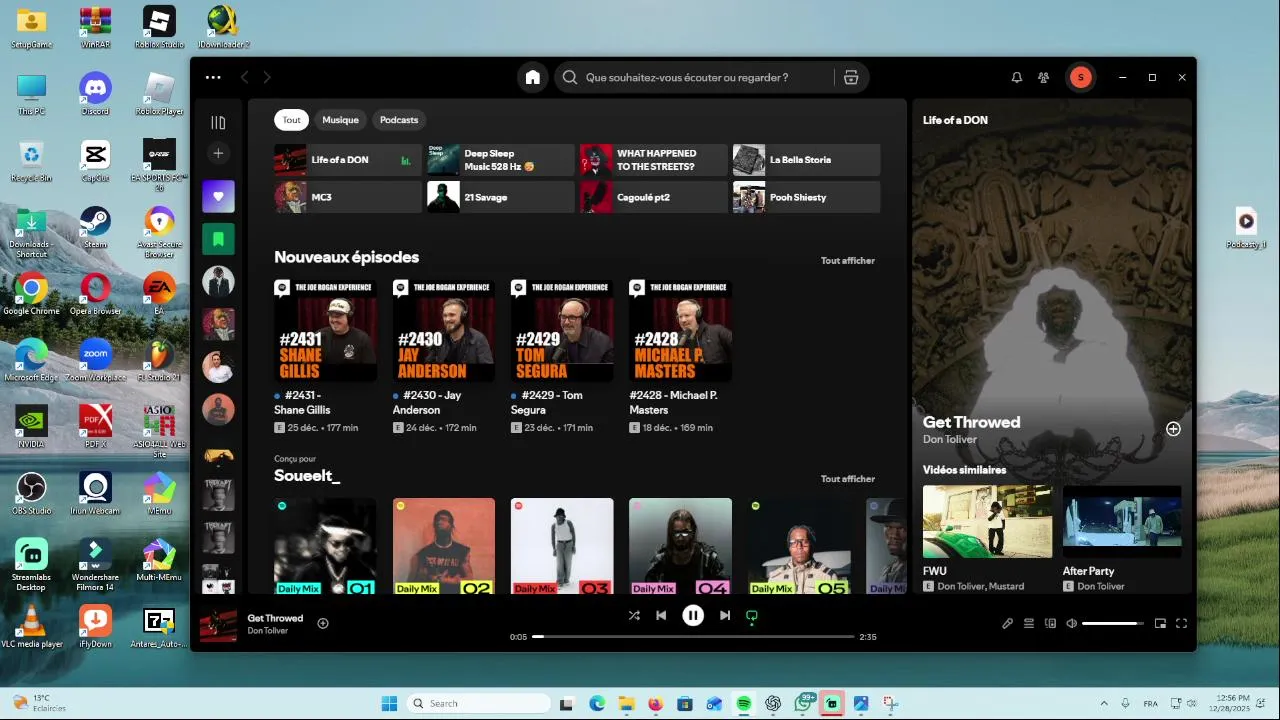Navigate forward with the right arrow

point(267,77)
